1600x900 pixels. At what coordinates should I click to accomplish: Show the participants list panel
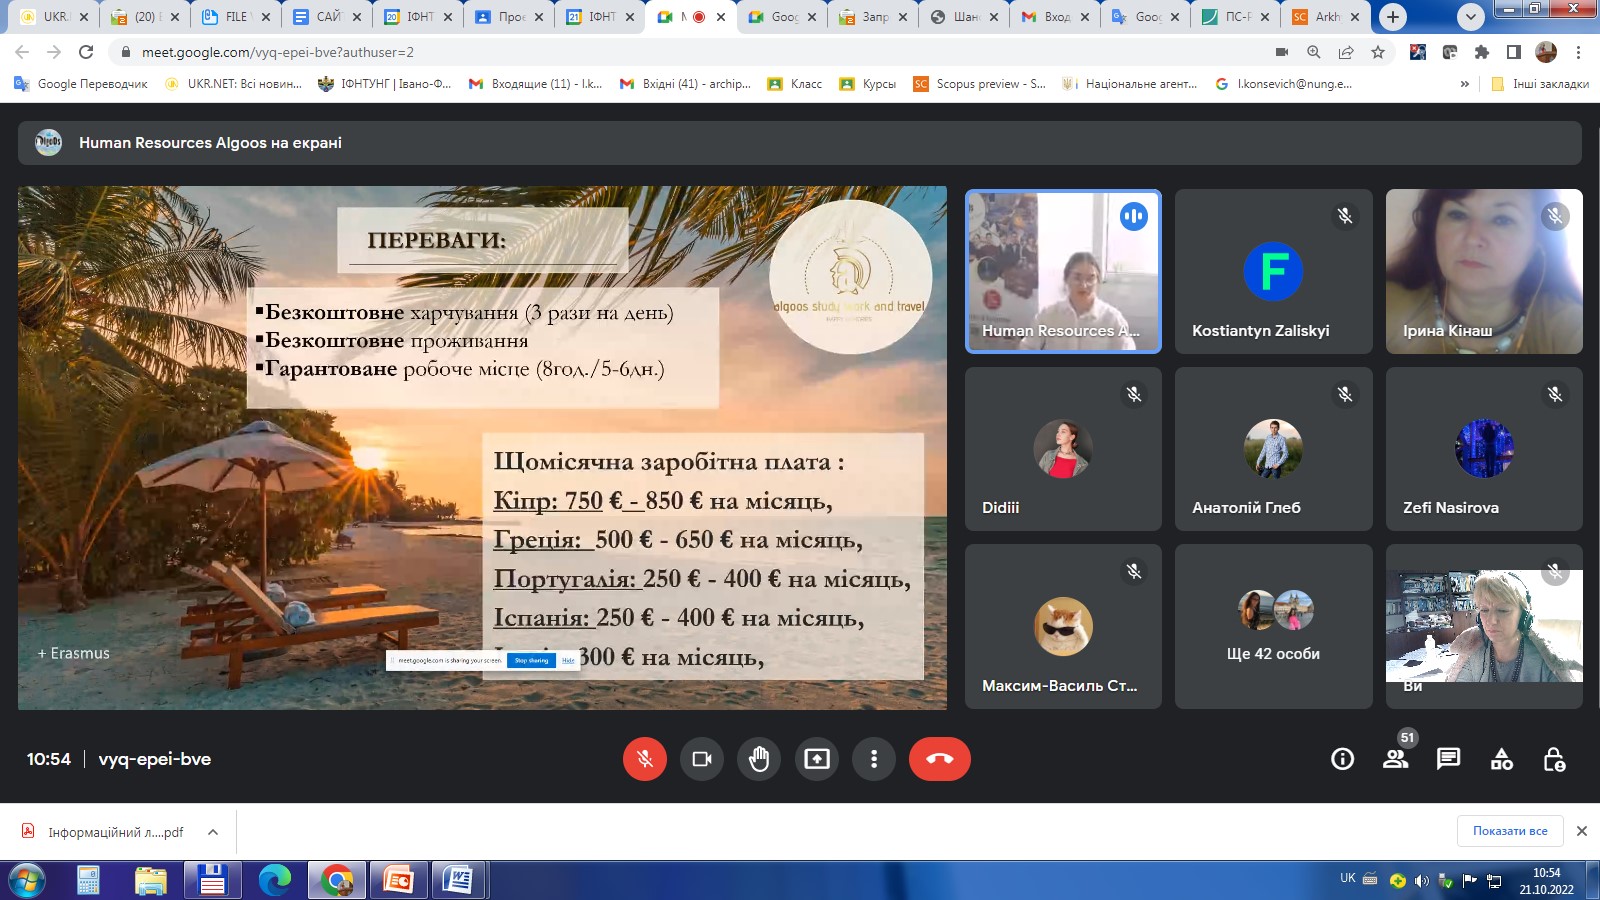(x=1396, y=759)
